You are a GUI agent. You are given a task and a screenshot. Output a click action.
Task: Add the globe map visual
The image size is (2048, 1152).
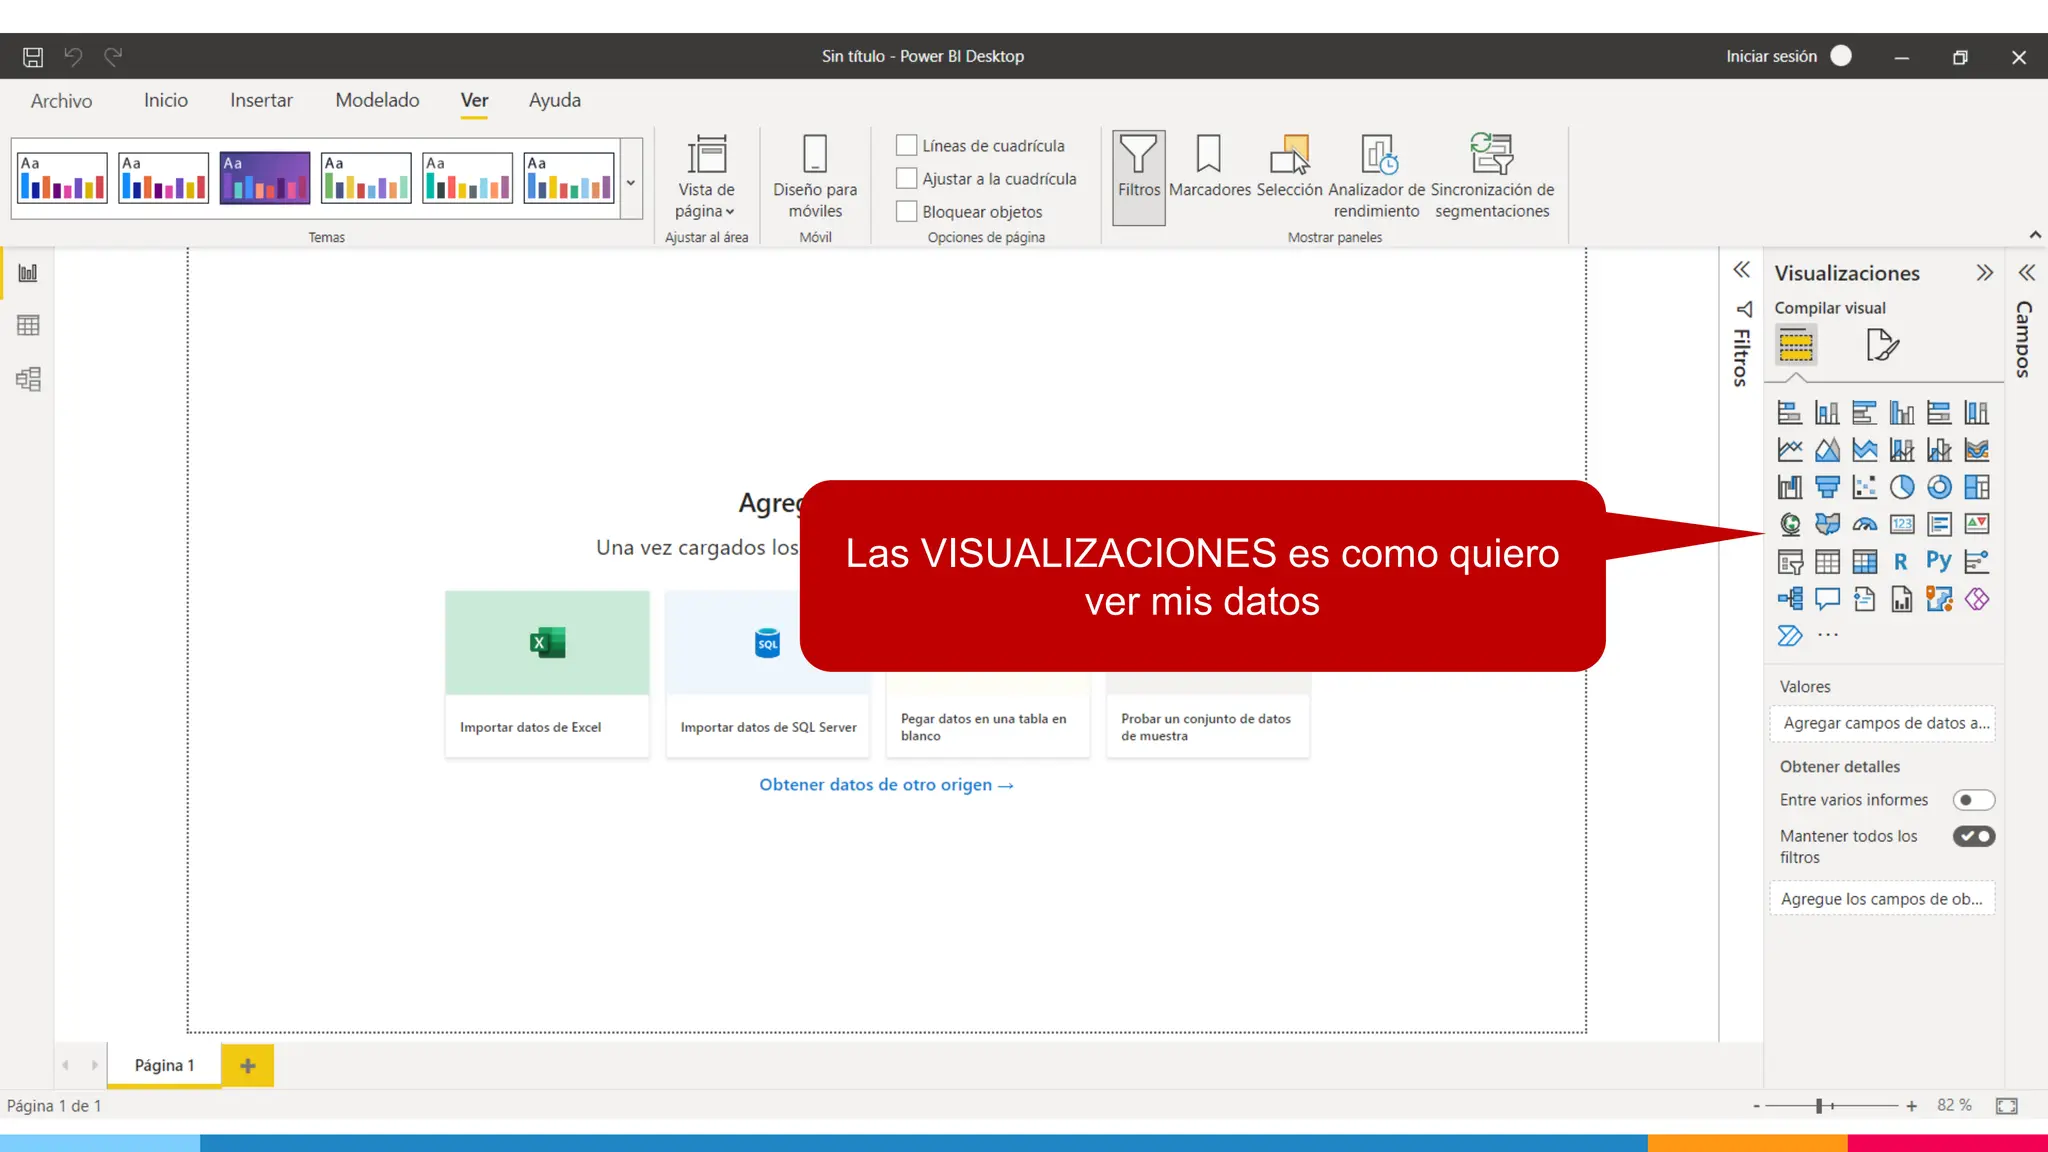pyautogui.click(x=1790, y=524)
